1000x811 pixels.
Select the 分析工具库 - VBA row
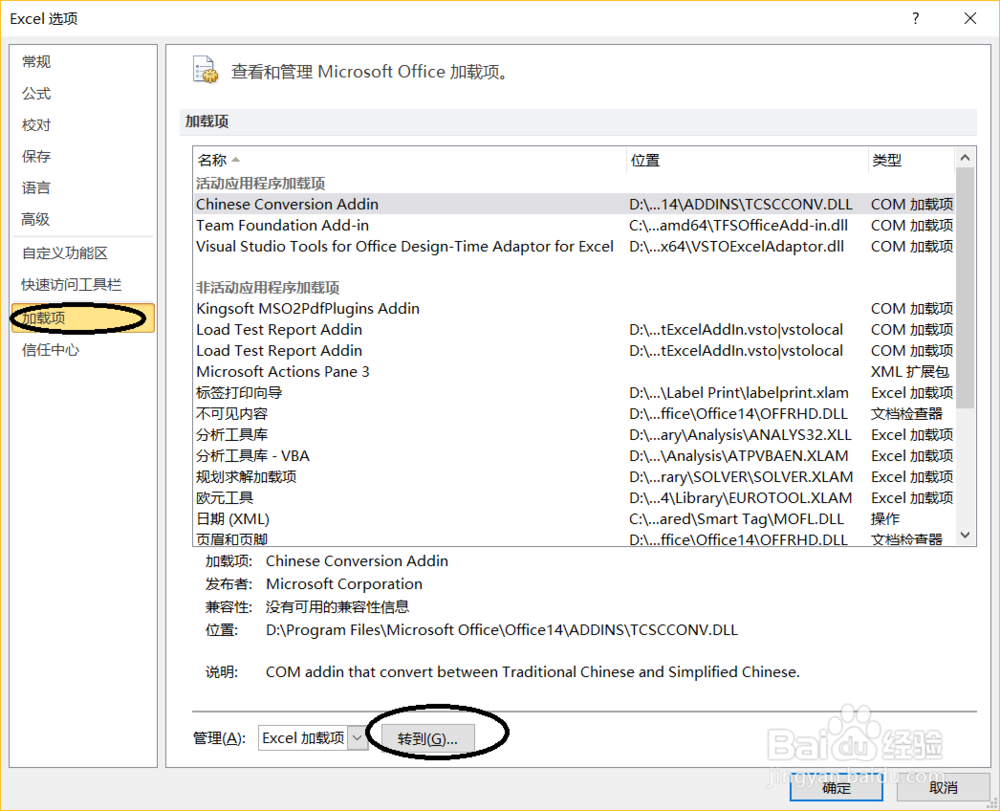click(x=574, y=456)
